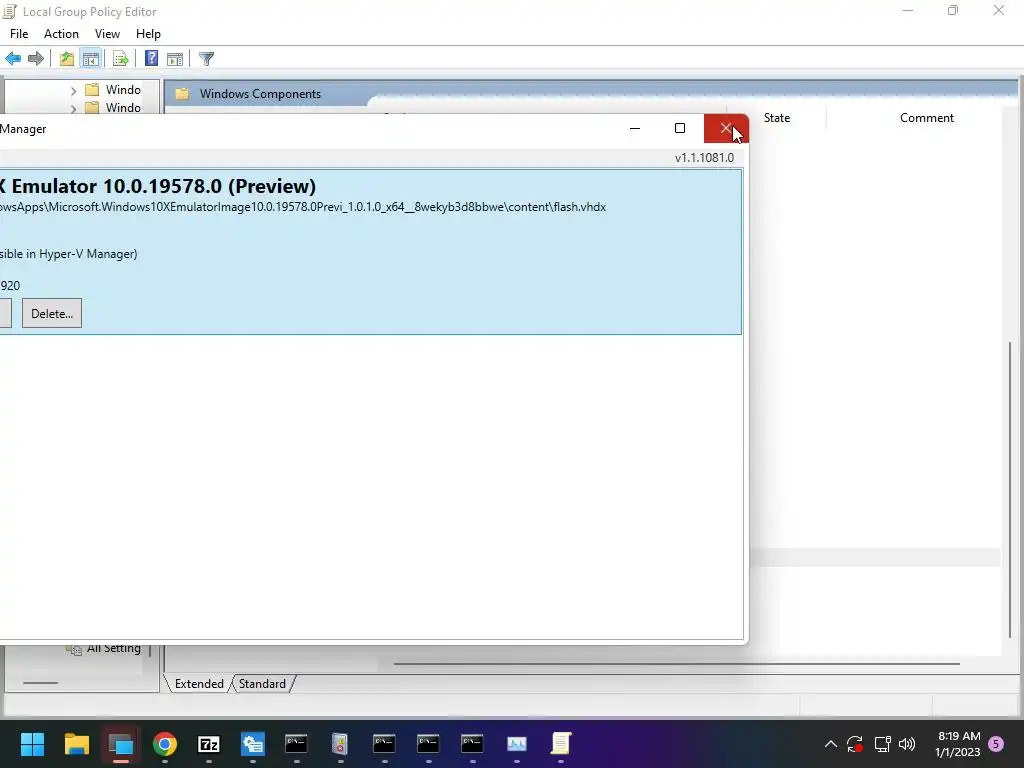
Task: Click the active emulator app taskbar icon
Action: (121, 744)
